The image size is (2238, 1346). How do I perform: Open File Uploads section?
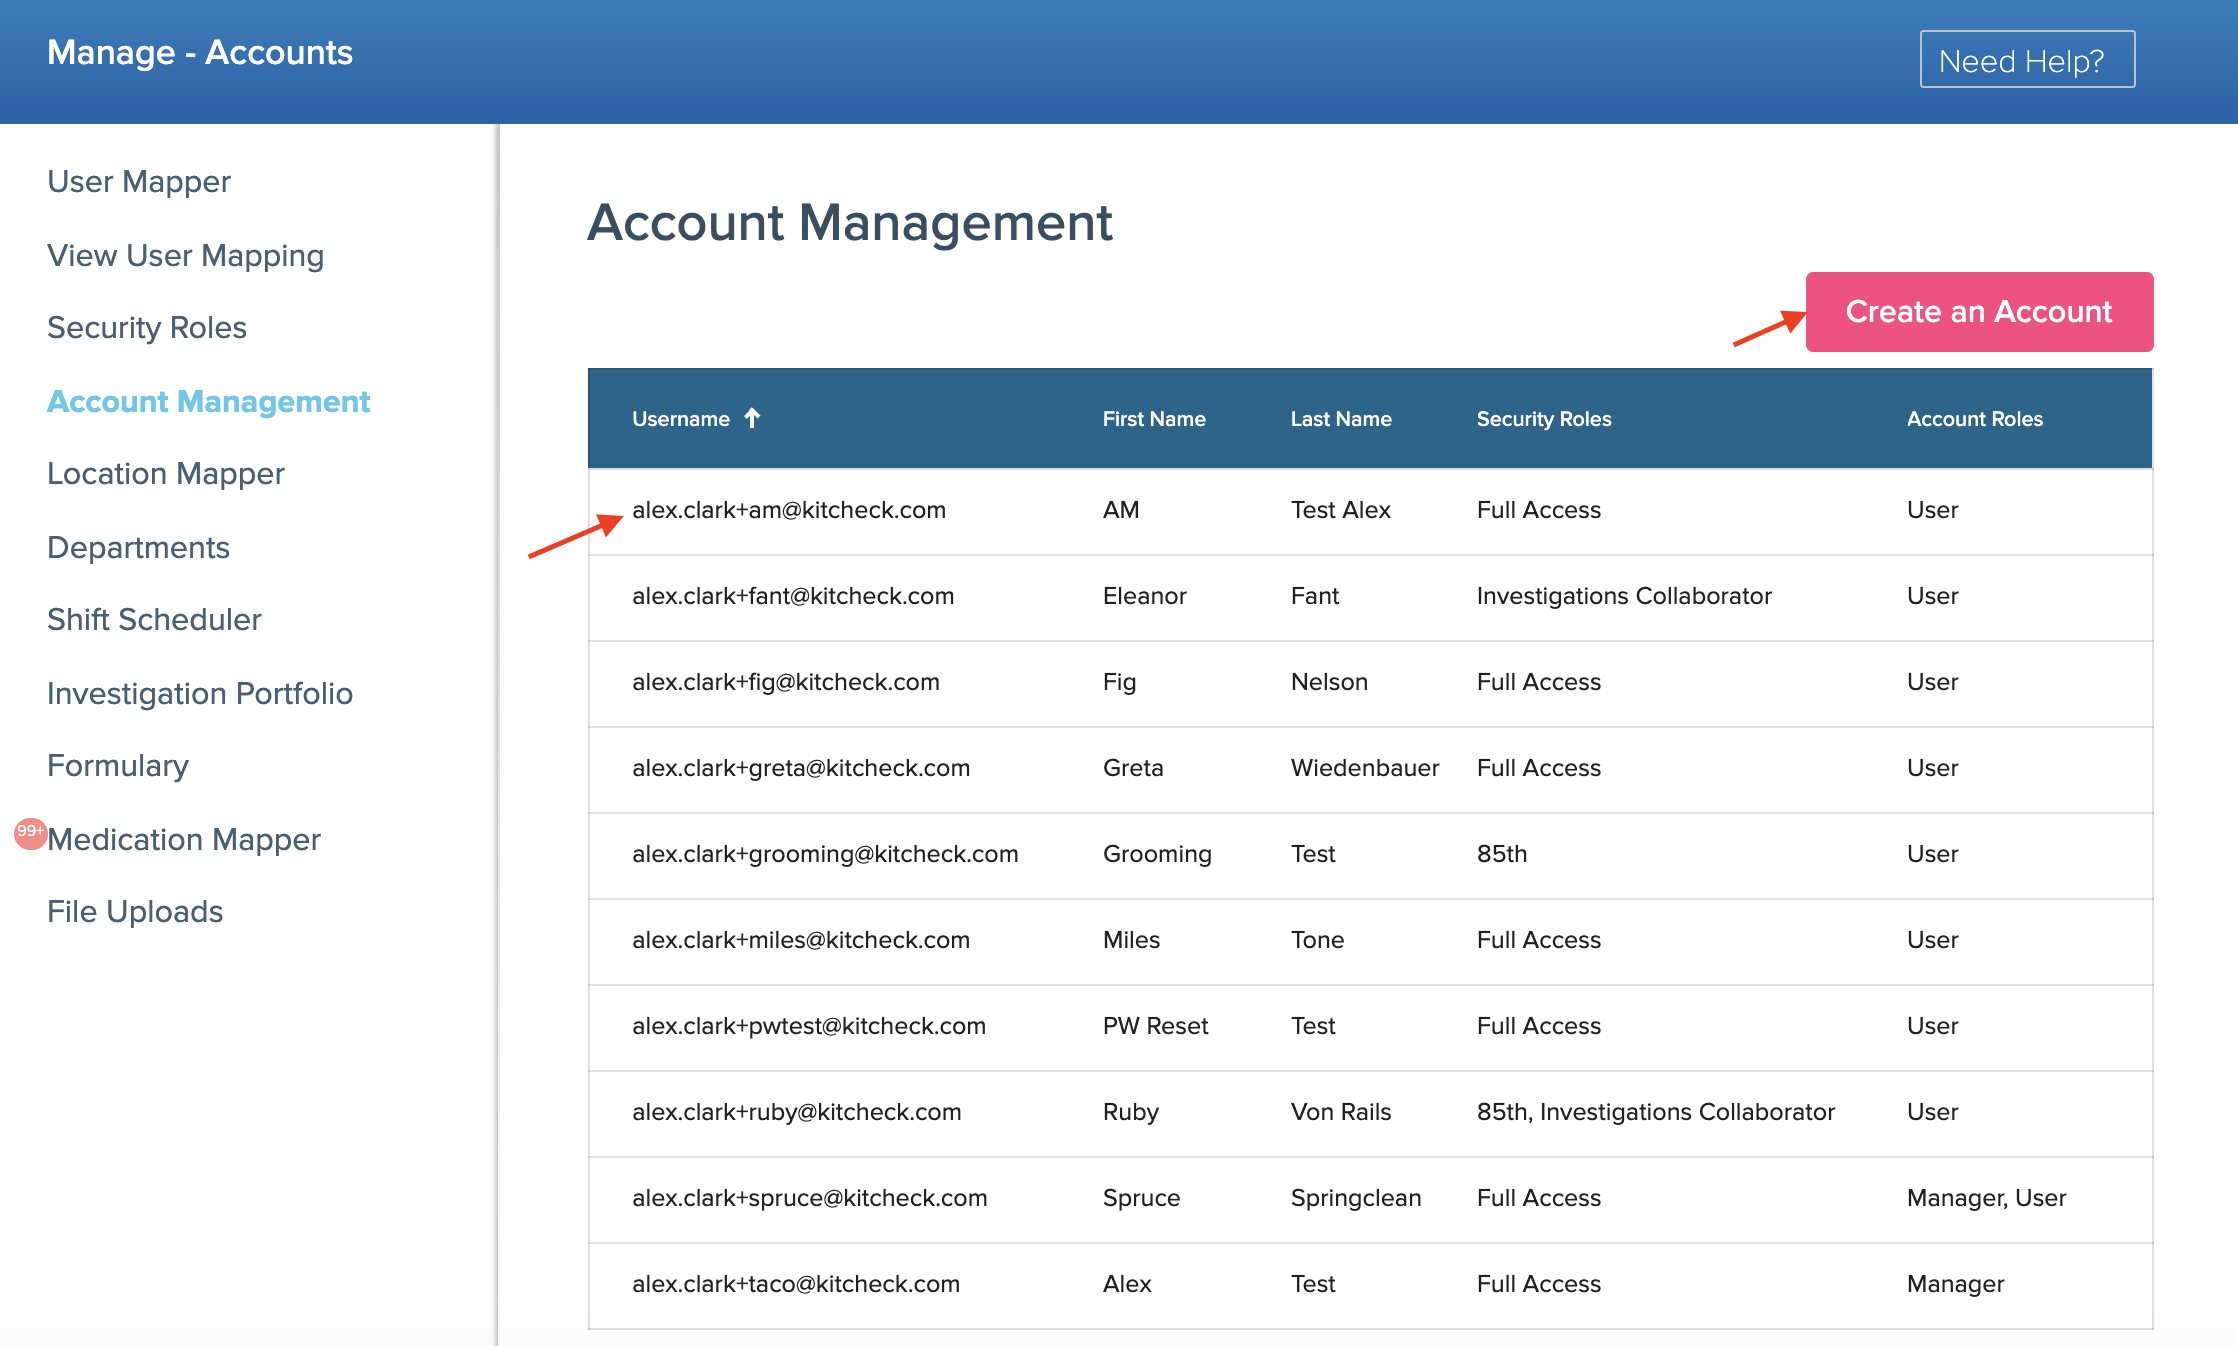134,912
